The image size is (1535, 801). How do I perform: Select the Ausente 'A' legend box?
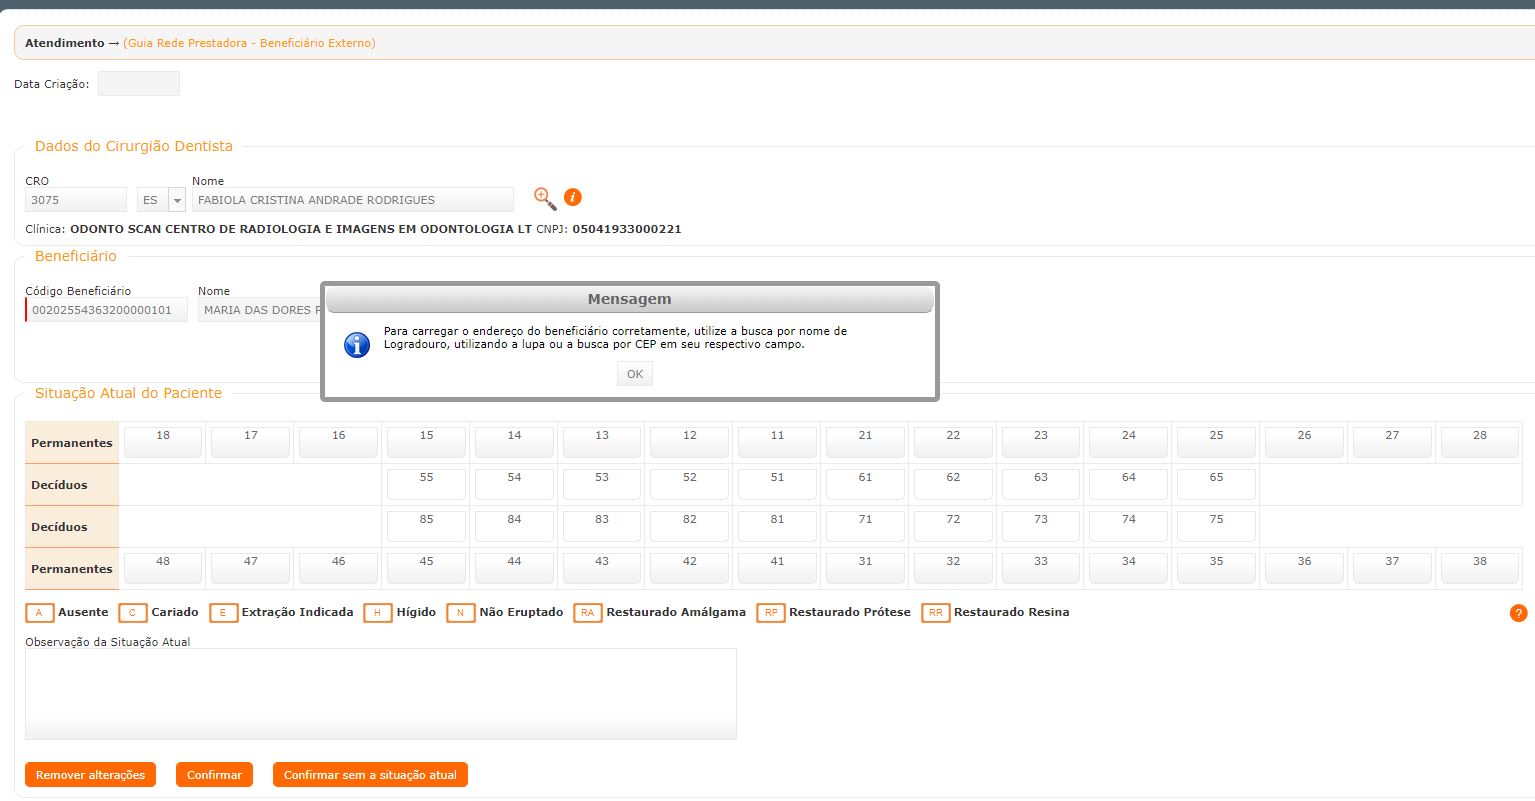coord(39,613)
